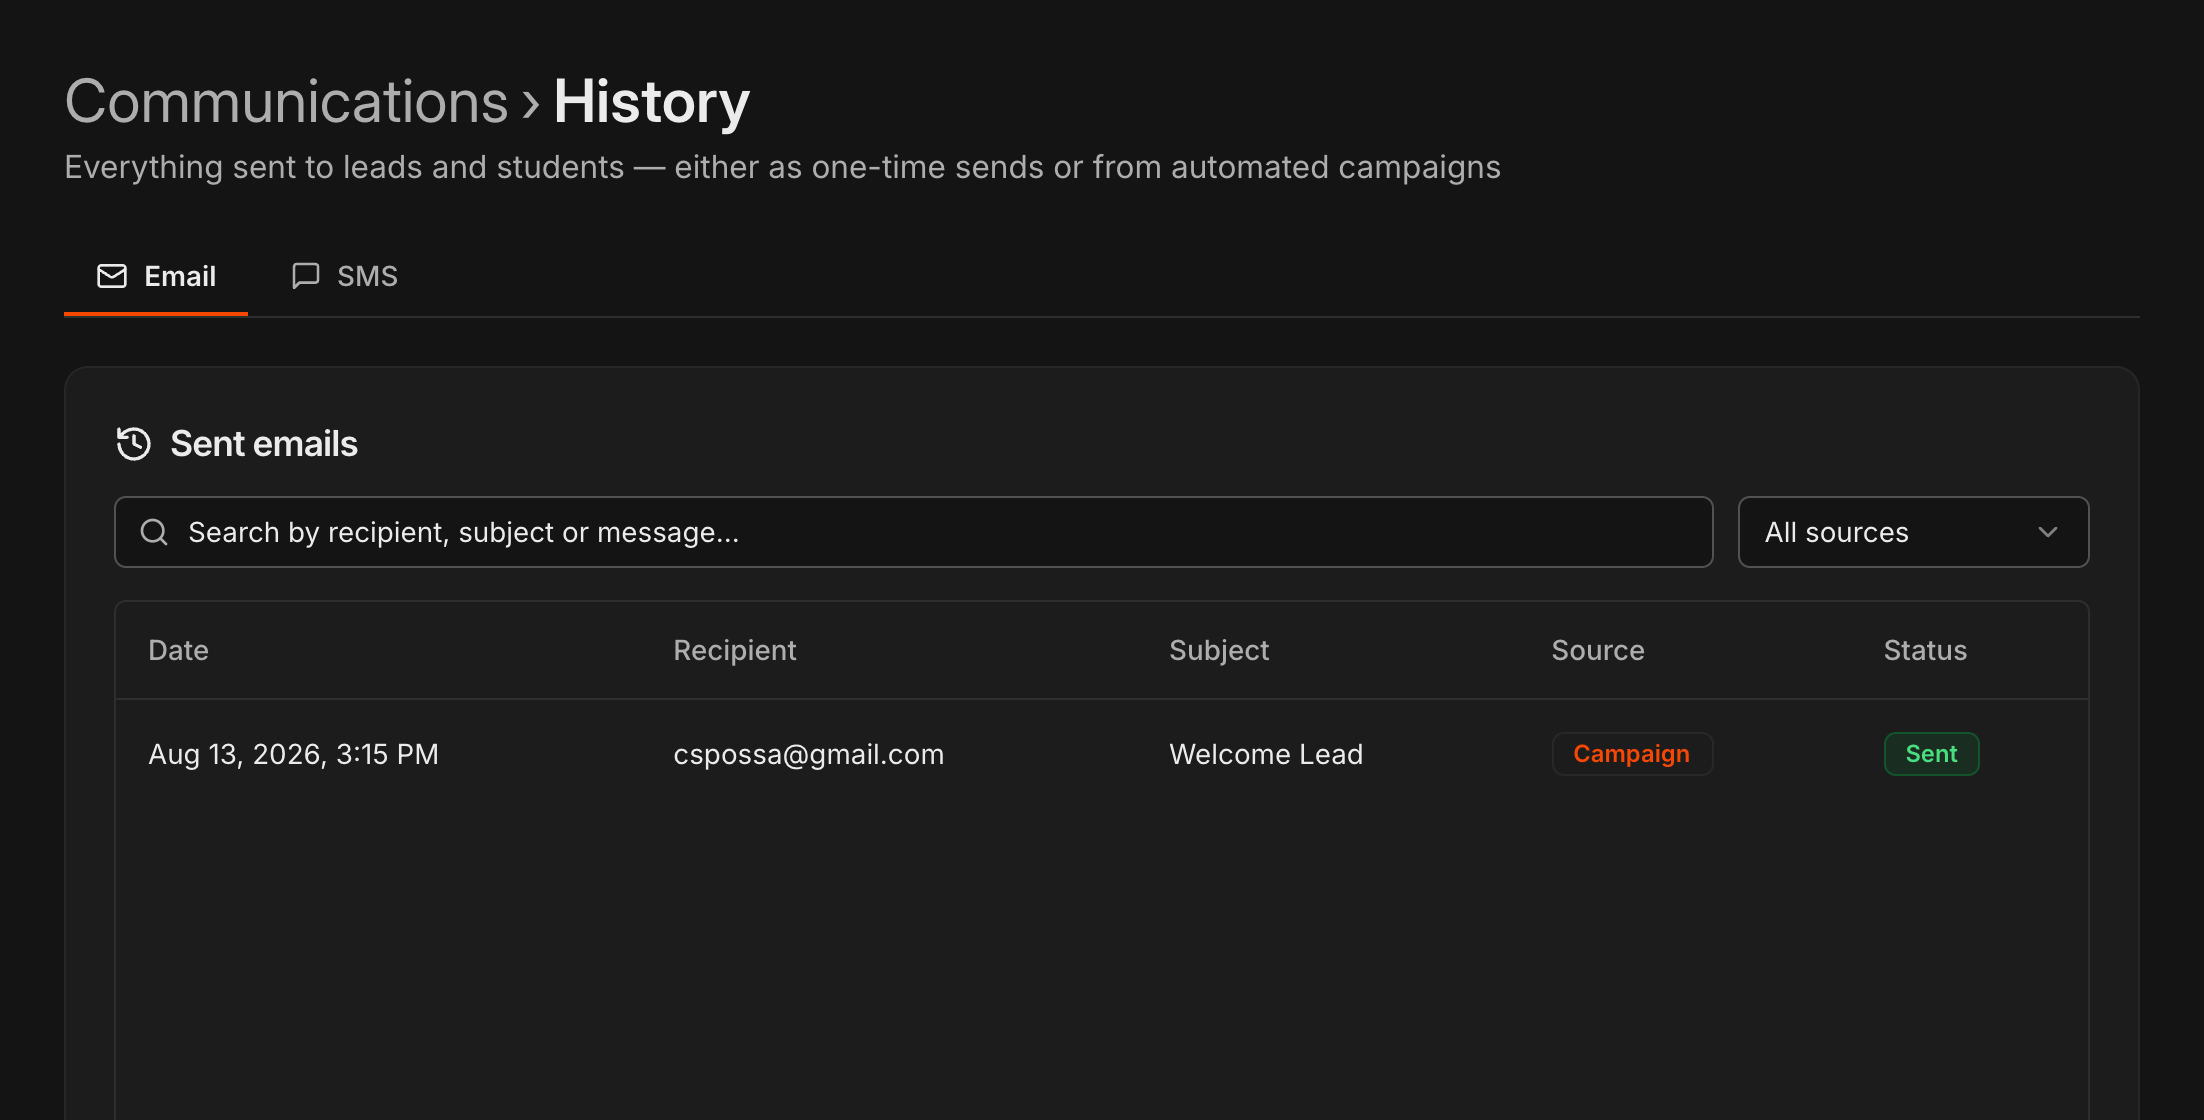Open the 'Welcome Lead' subject cell
This screenshot has height=1120, width=2204.
(1266, 754)
